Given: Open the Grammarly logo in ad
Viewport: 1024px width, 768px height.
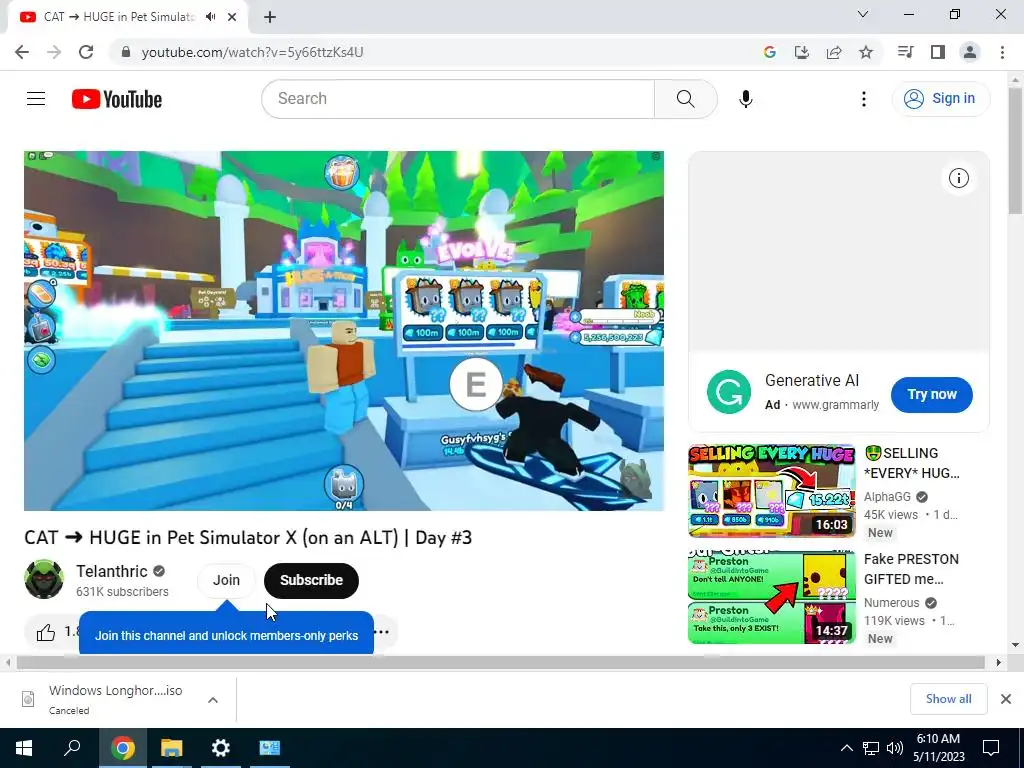Looking at the screenshot, I should click(729, 392).
